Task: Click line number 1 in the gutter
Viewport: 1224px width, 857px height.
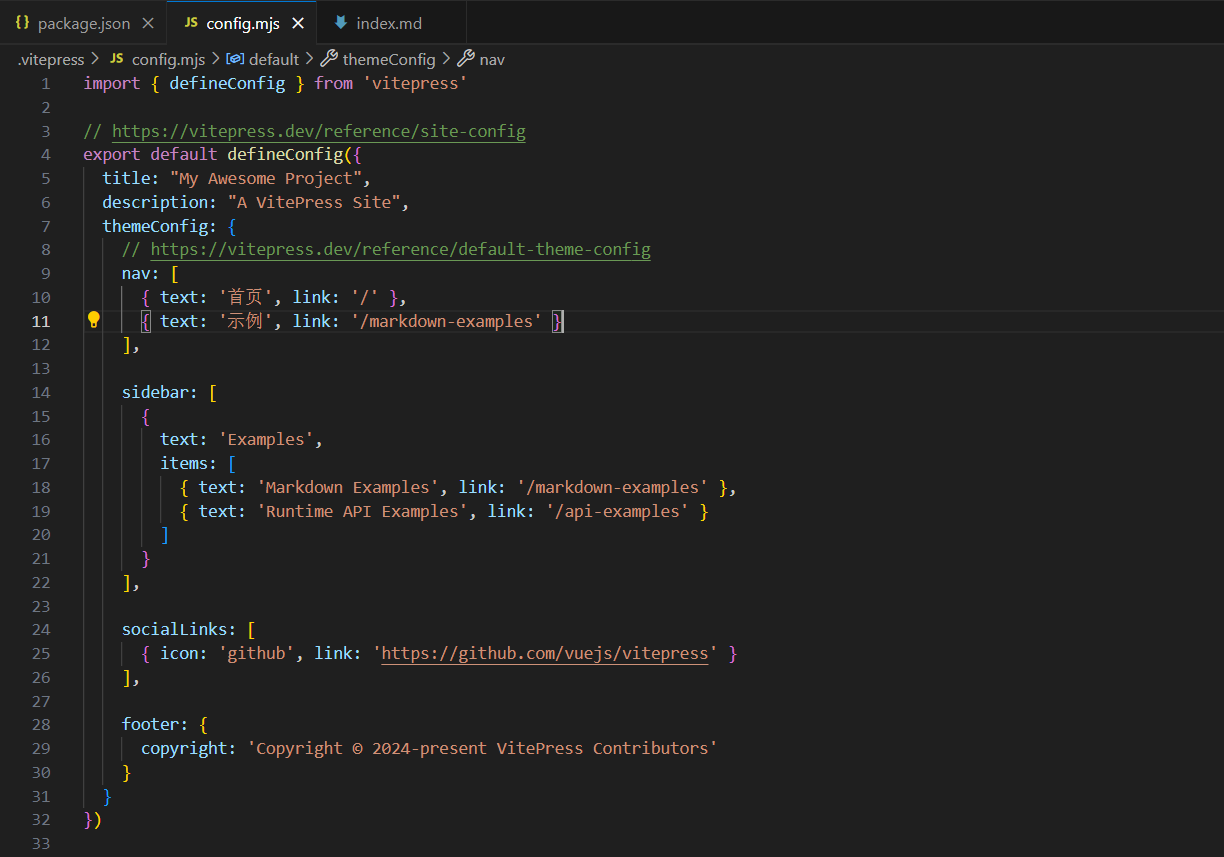Action: (45, 83)
